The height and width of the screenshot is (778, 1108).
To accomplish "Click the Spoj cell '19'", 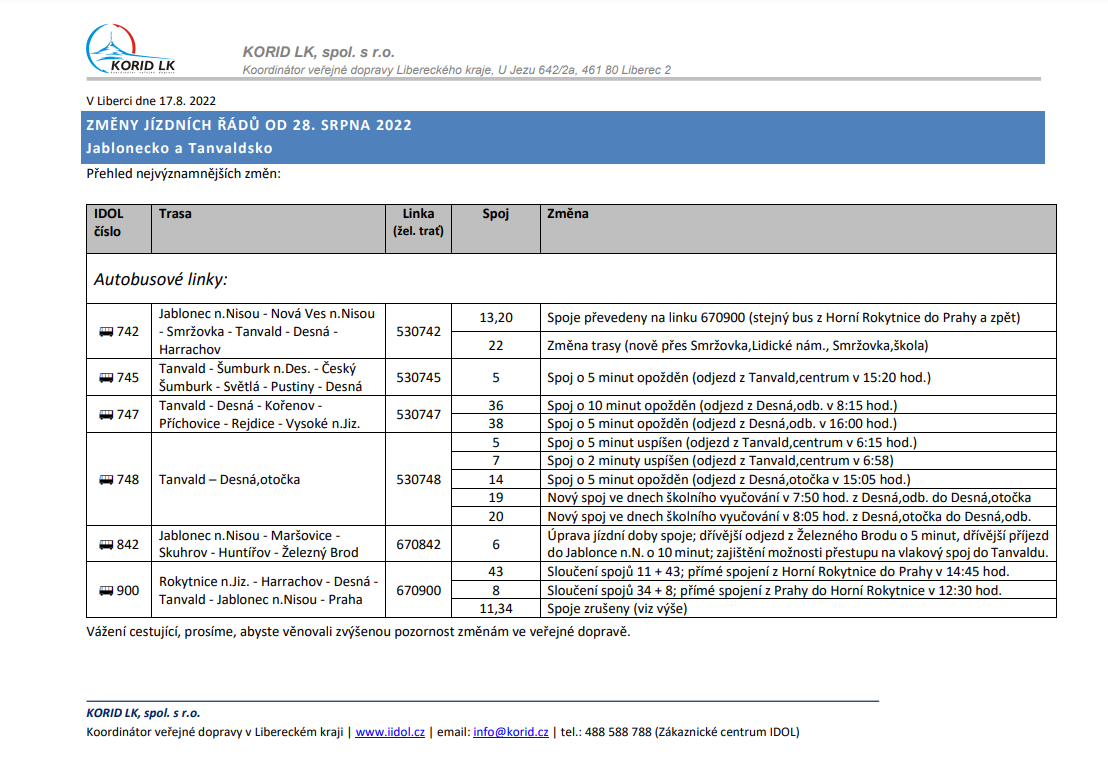I will (x=496, y=498).
